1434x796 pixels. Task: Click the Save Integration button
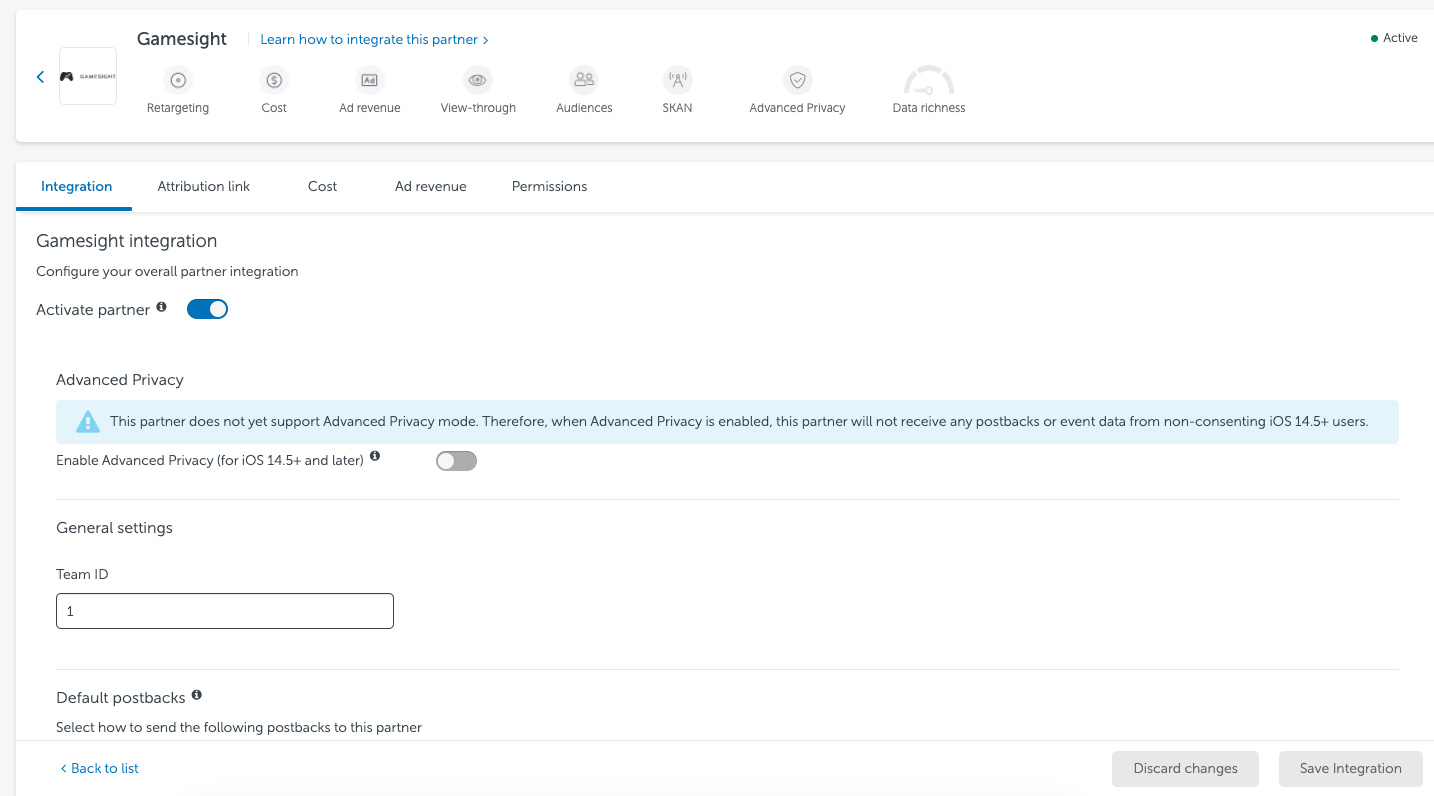[x=1350, y=768]
